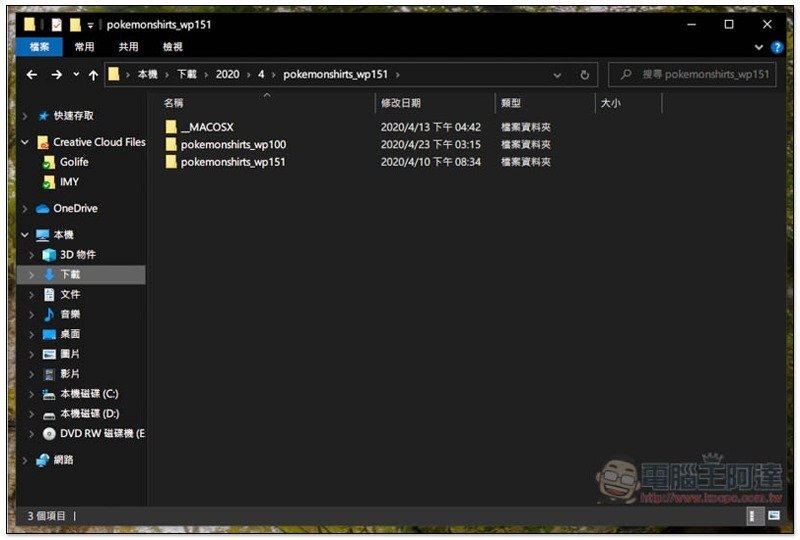The width and height of the screenshot is (800, 540).
Task: Select the pokemonshirts_wp151 folder icon in file list
Action: tap(171, 162)
